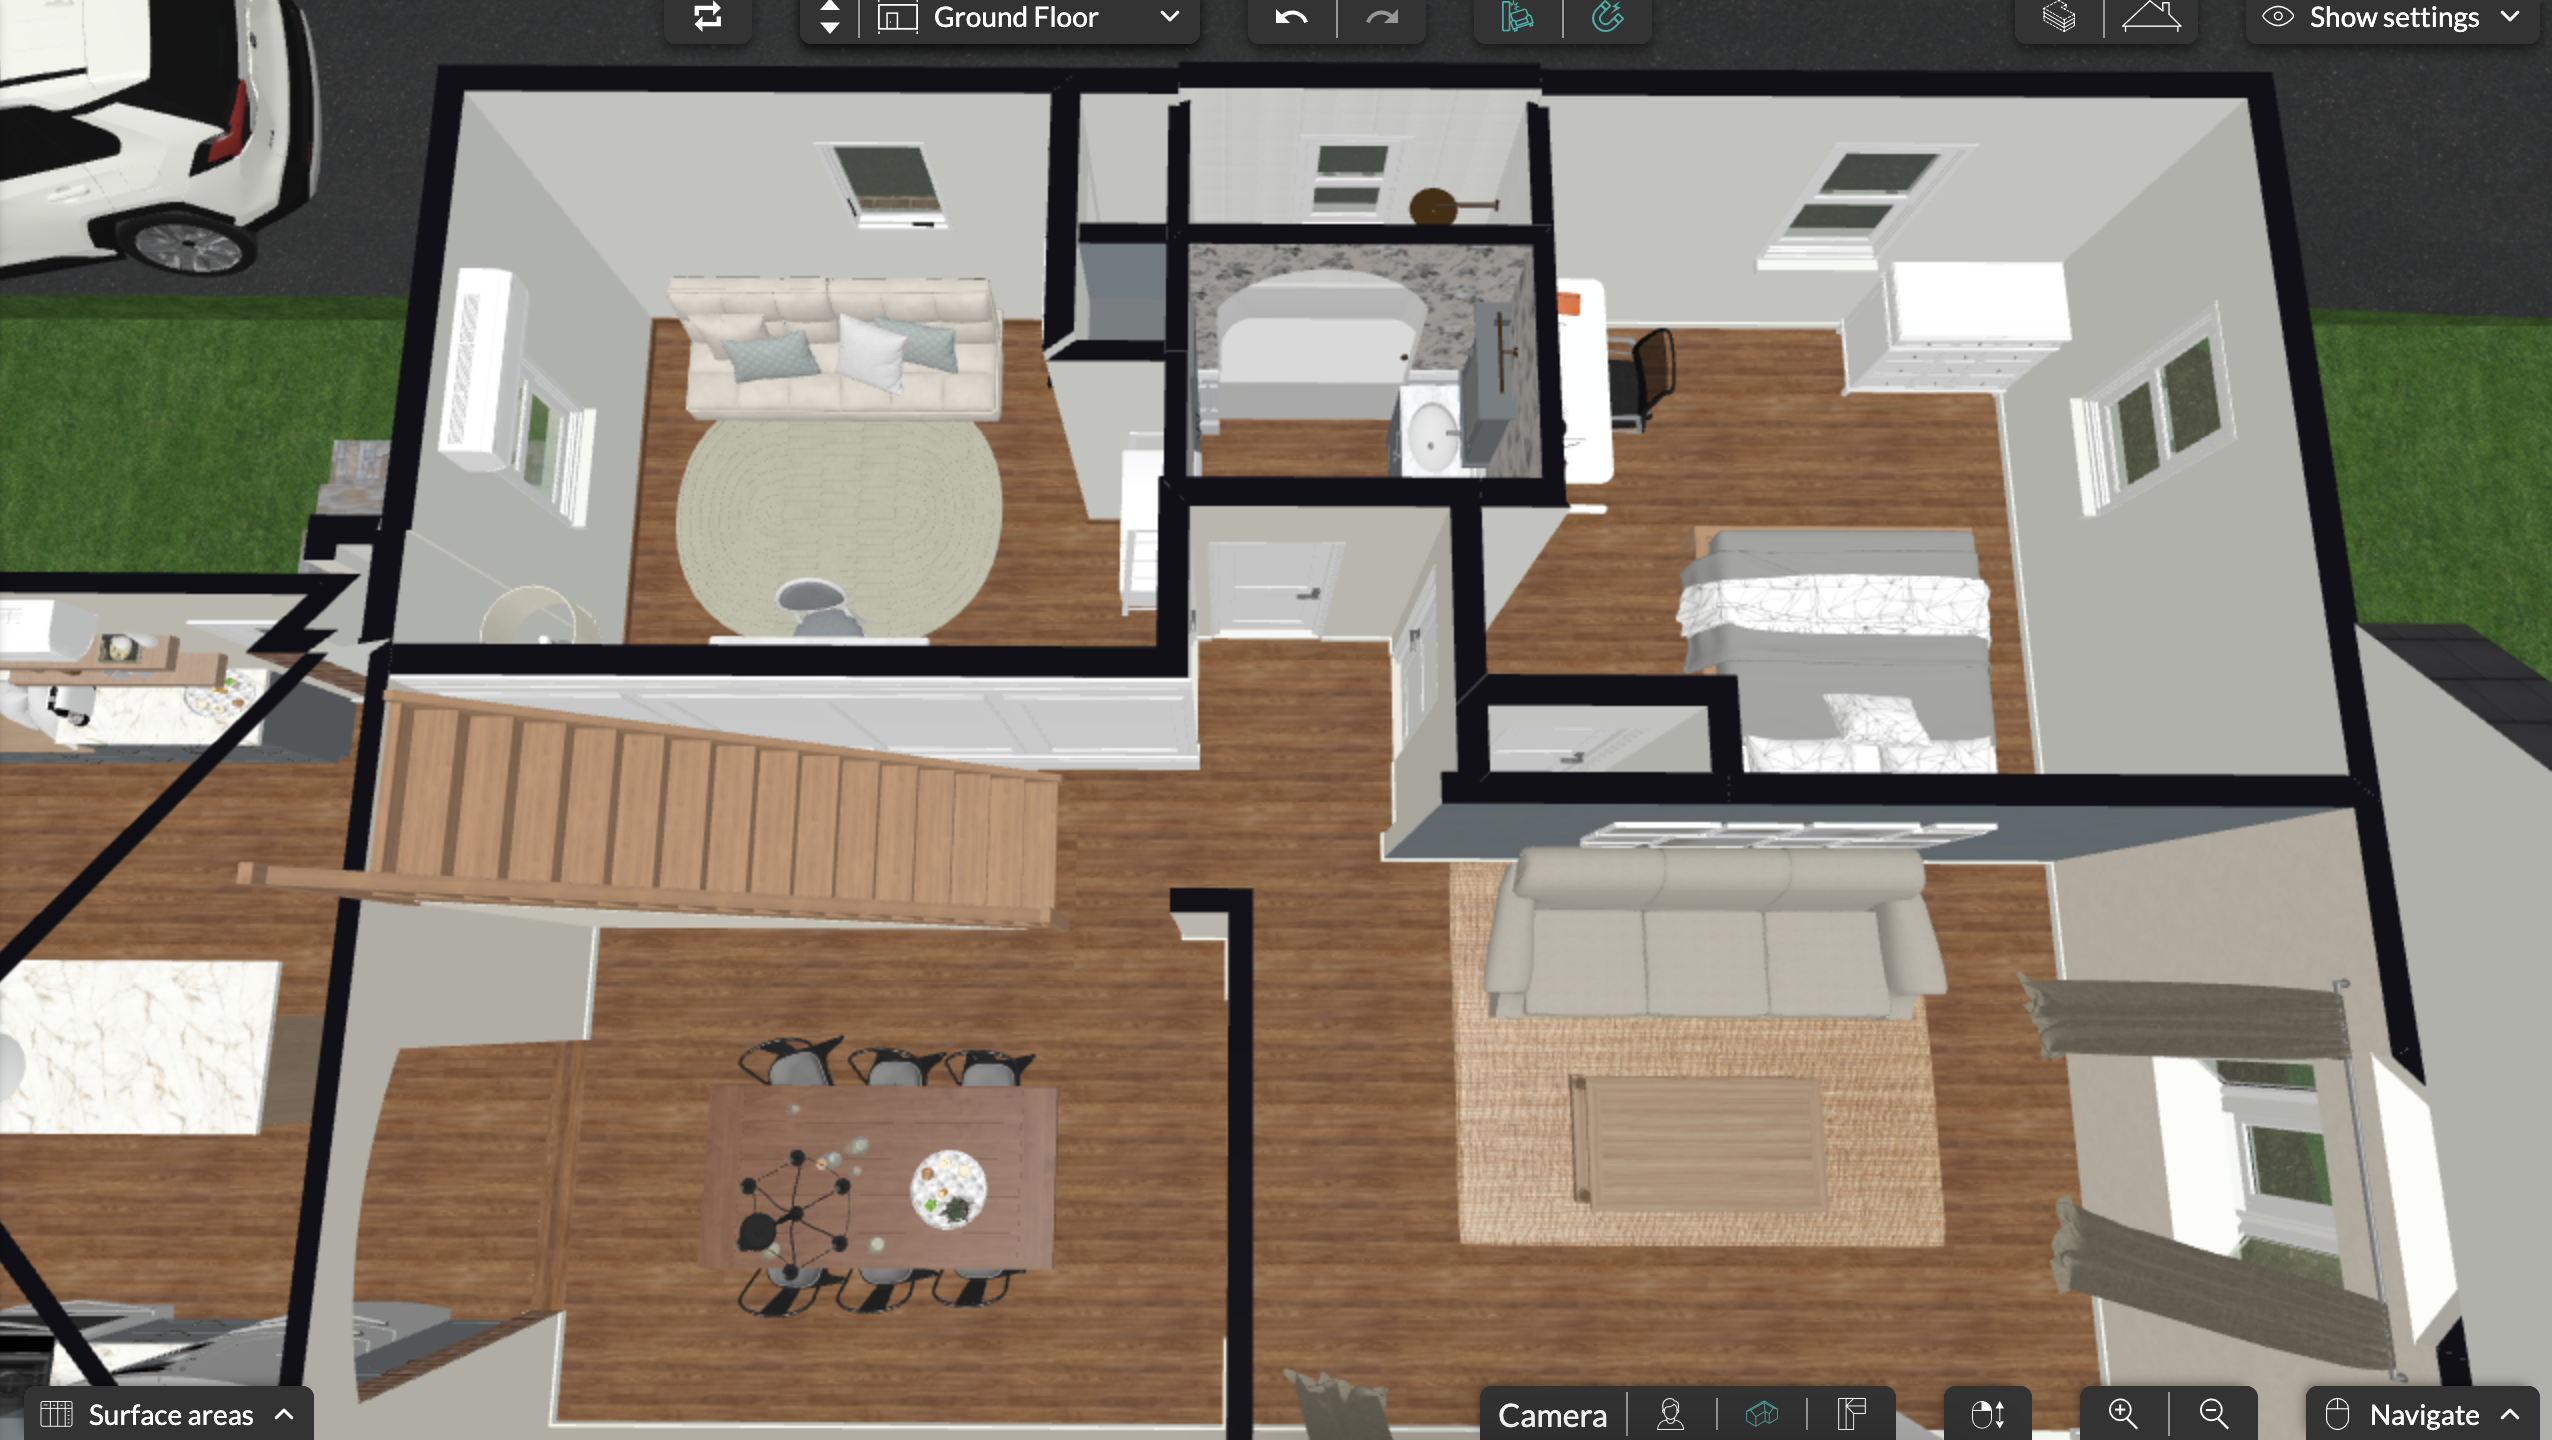Screen dimensions: 2552x1440
Task: Zoom out with the magnifier minus
Action: click(x=2214, y=1414)
